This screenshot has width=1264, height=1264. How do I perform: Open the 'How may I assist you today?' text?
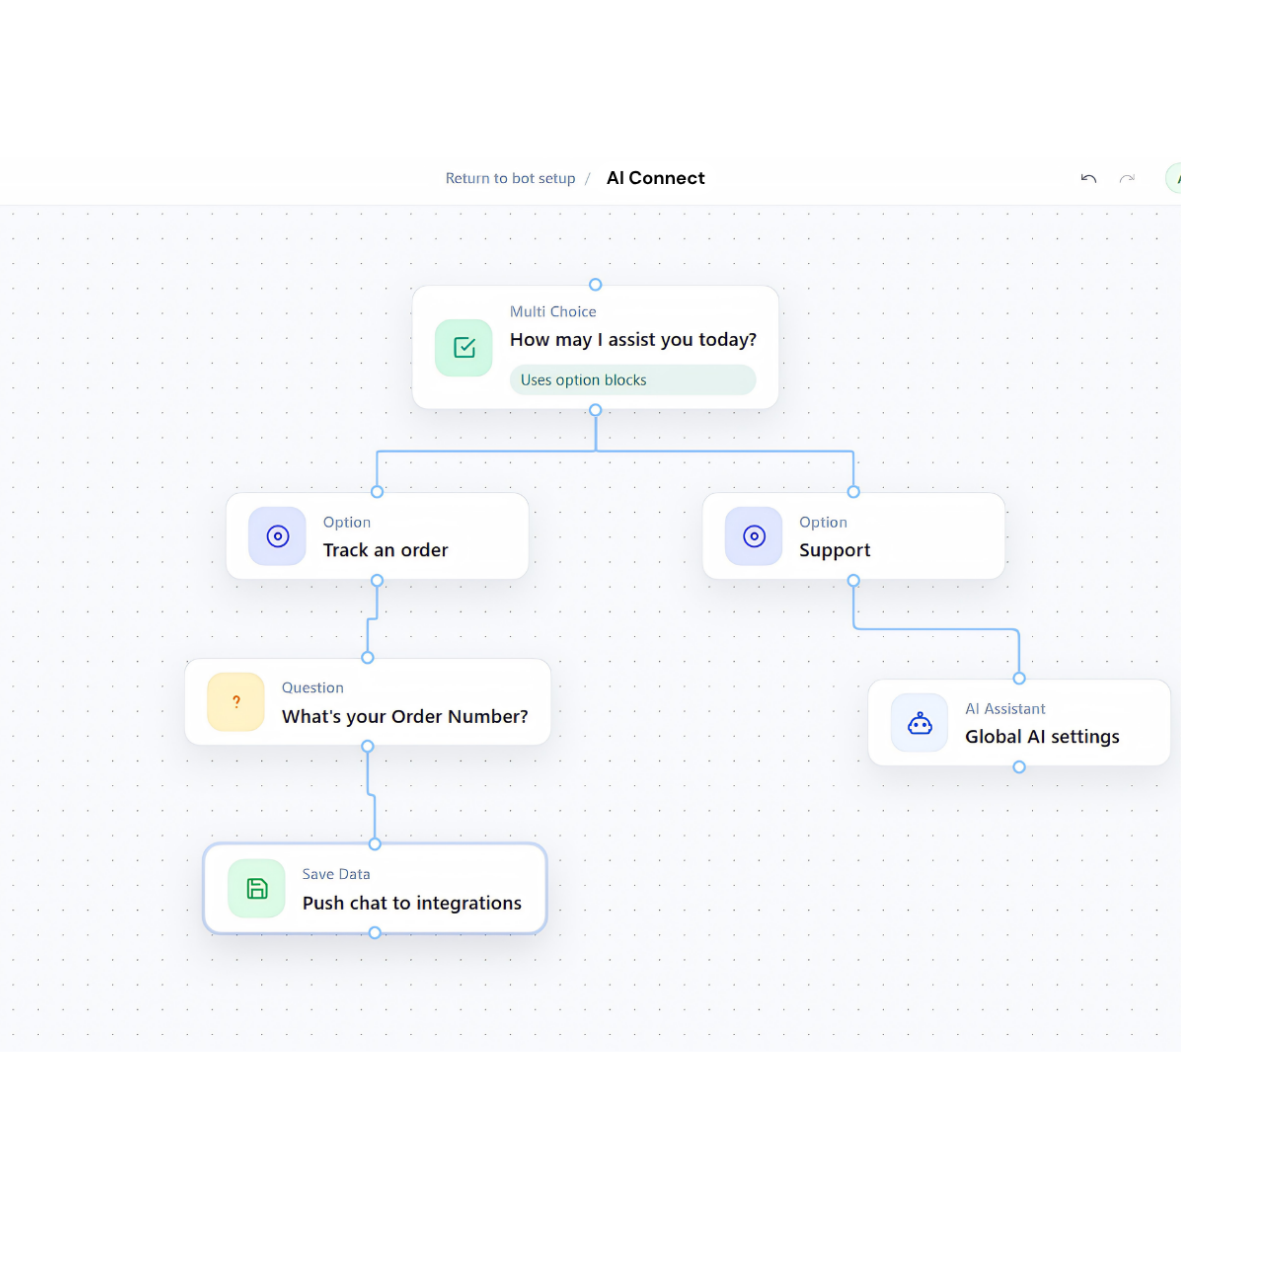click(x=633, y=340)
